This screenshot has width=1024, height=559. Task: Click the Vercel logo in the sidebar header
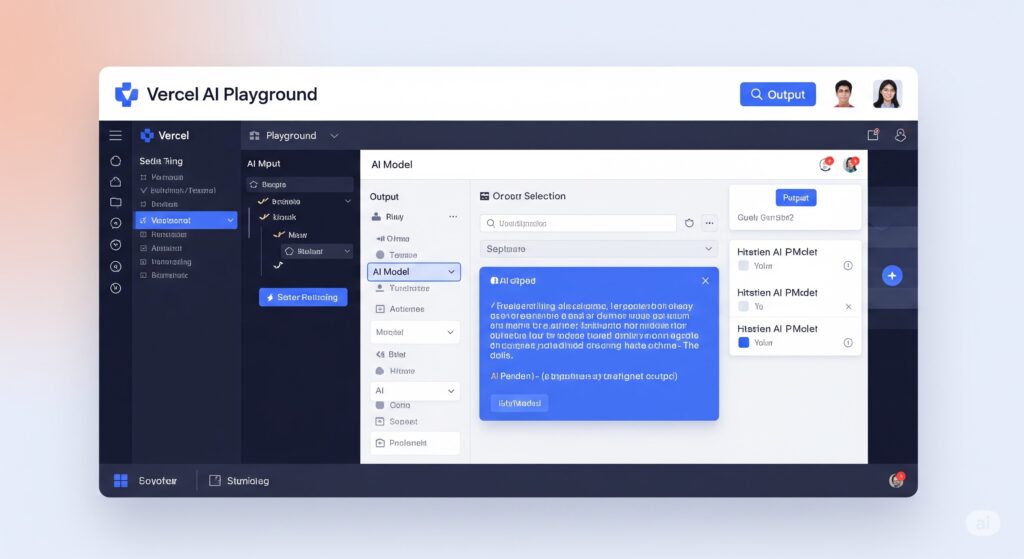tap(147, 135)
